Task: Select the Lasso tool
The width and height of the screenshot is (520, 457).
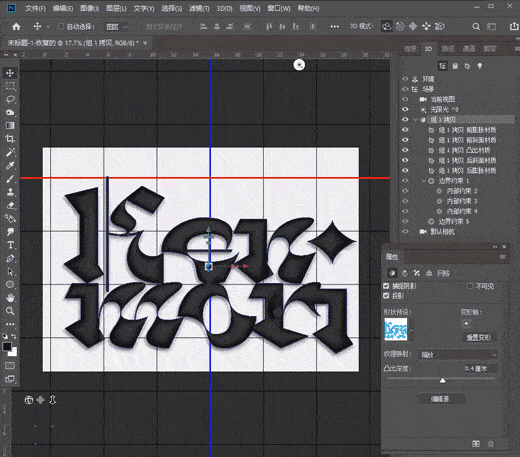Action: coord(10,99)
